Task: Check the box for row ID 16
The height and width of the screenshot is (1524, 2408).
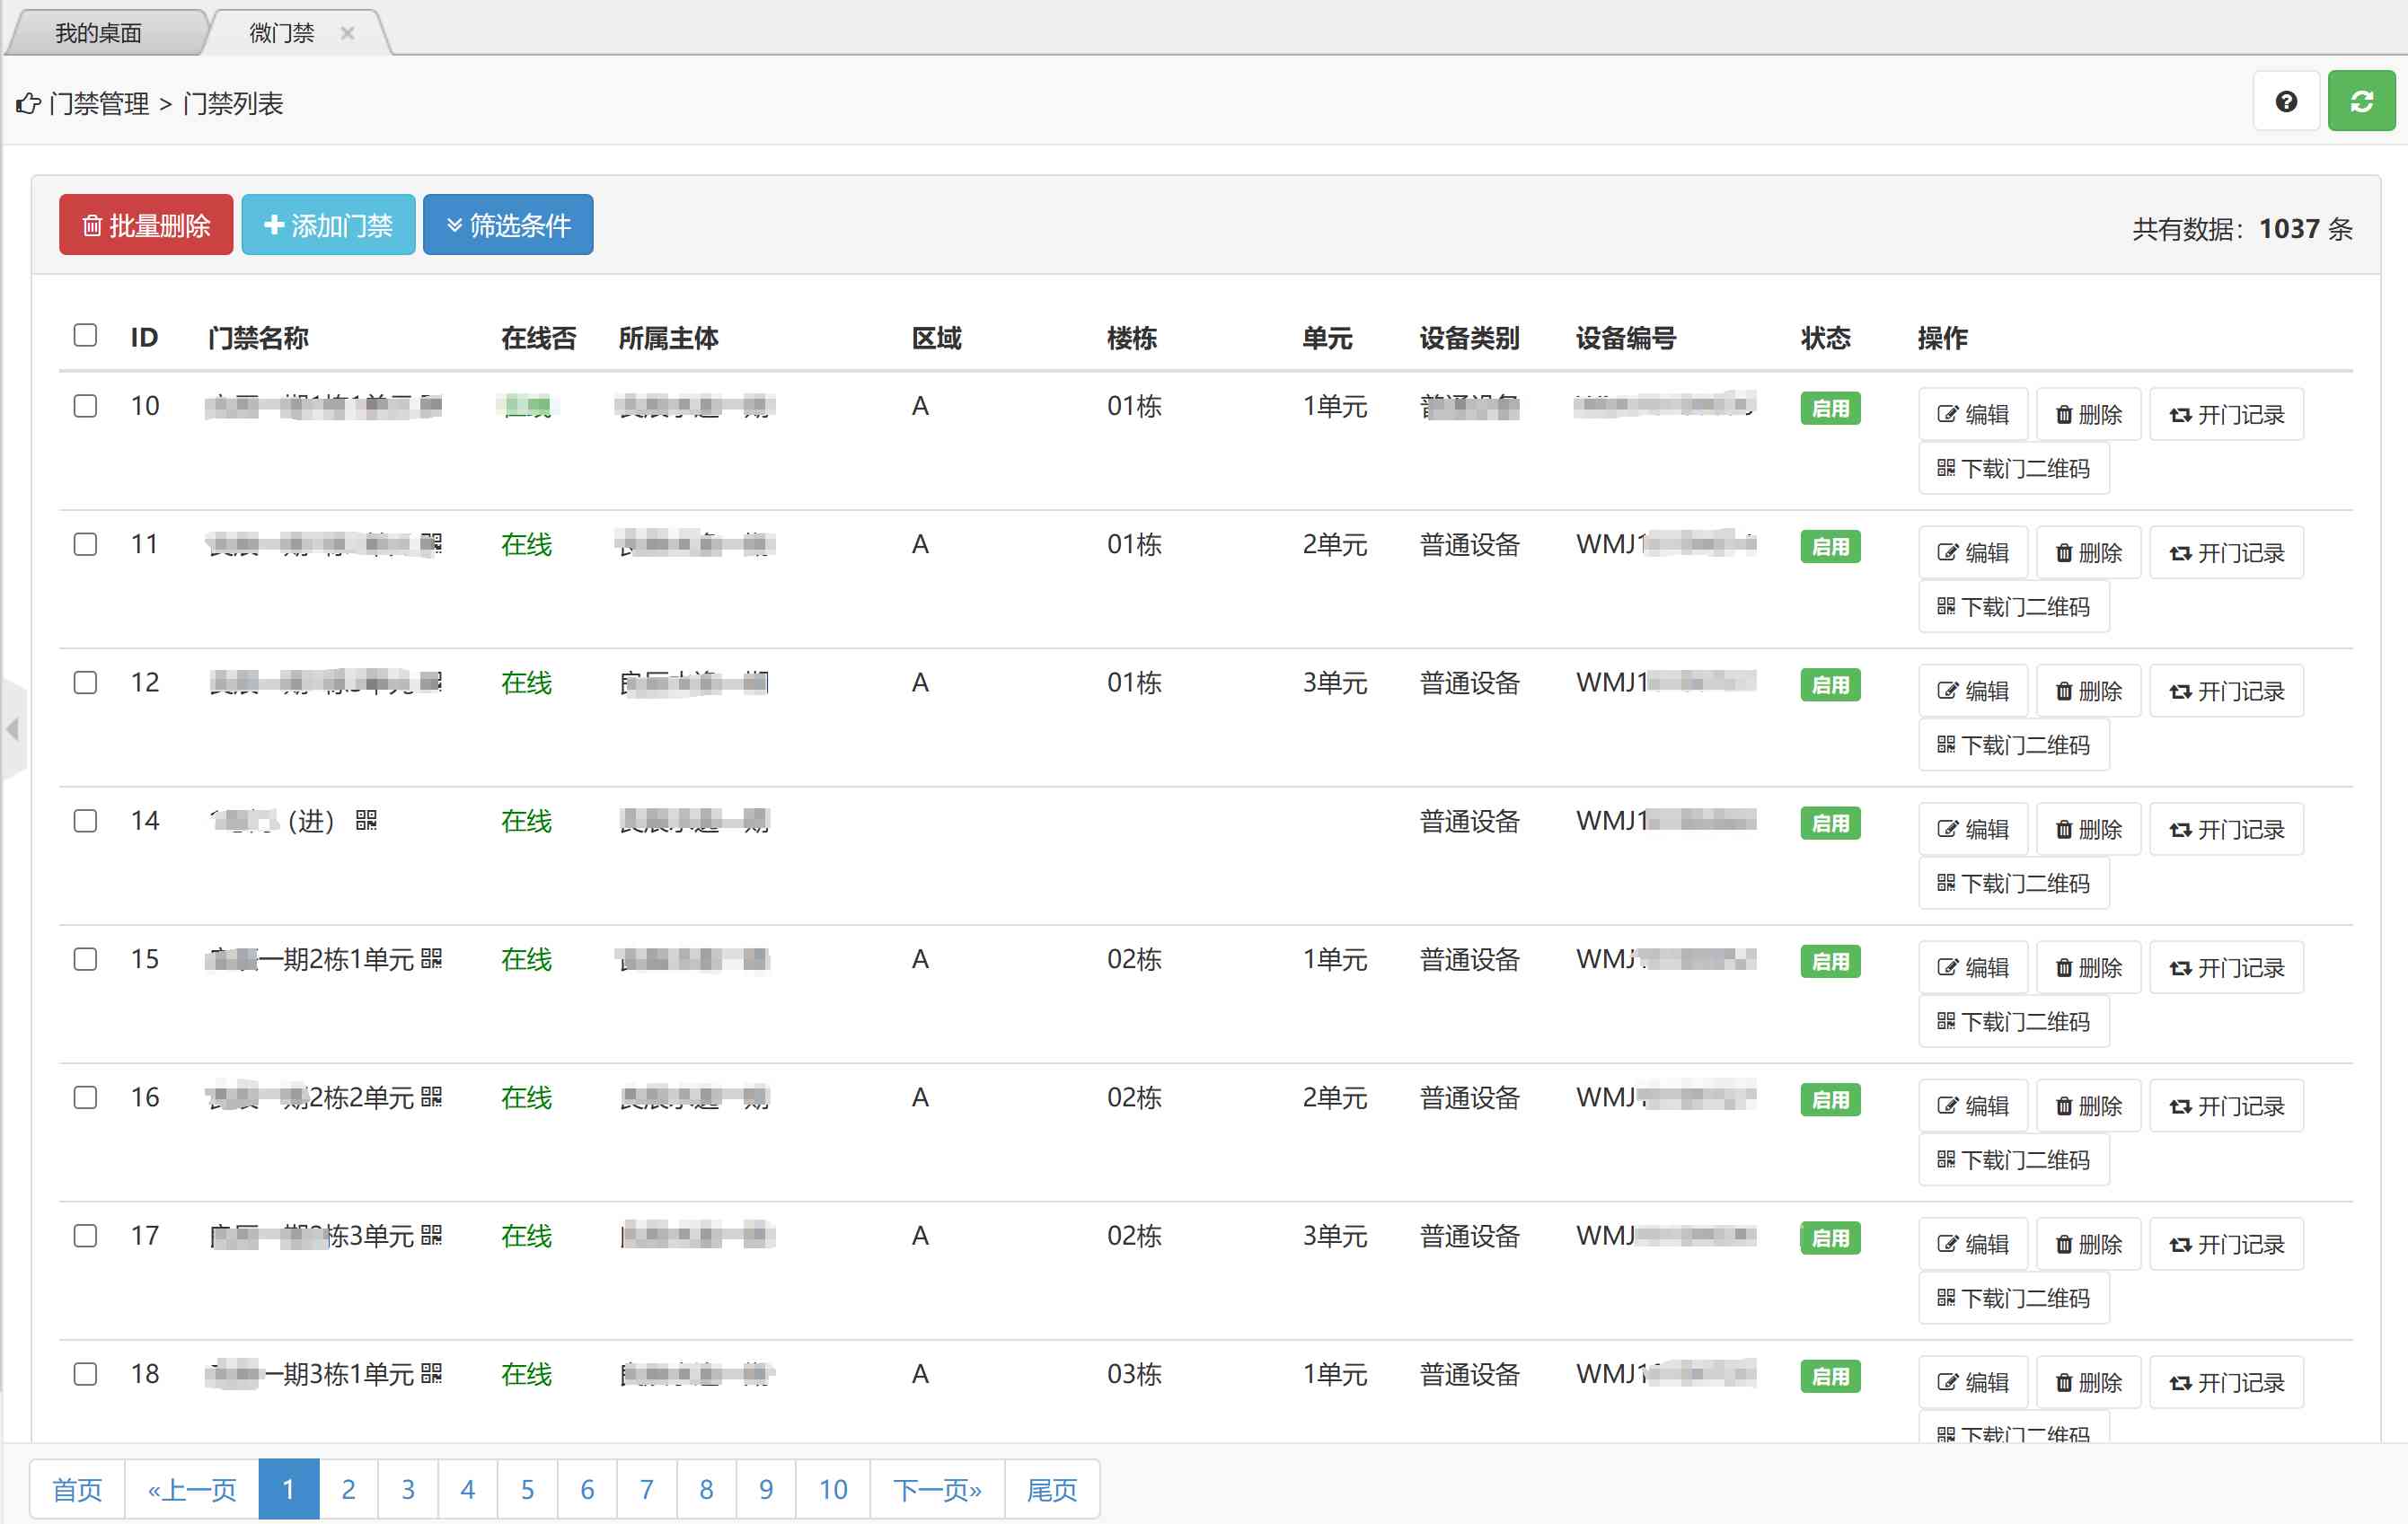Action: pos(85,1097)
